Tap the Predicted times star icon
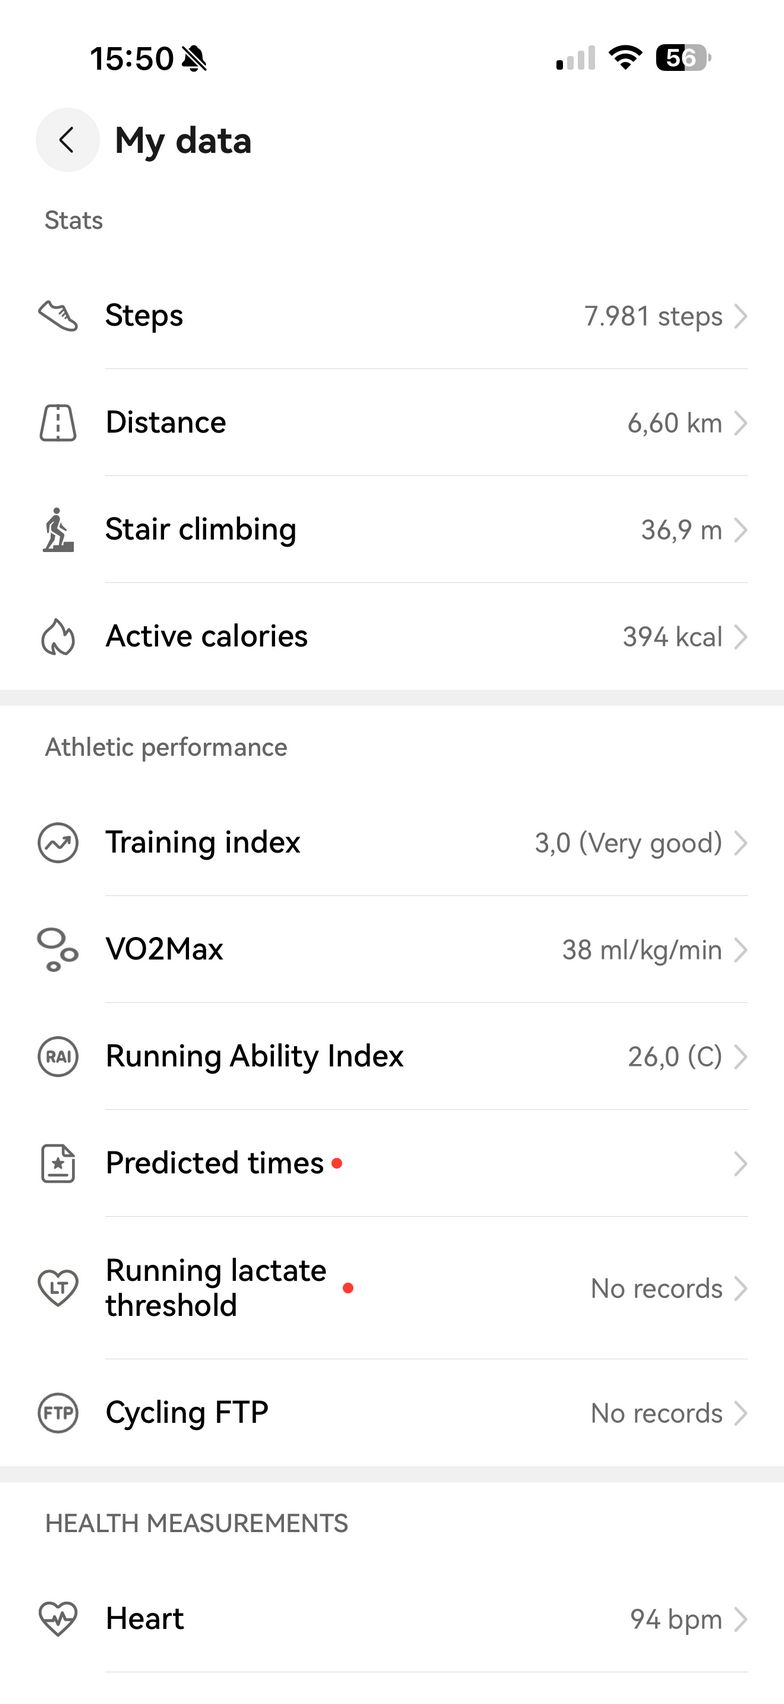This screenshot has height=1704, width=784. [x=58, y=1164]
